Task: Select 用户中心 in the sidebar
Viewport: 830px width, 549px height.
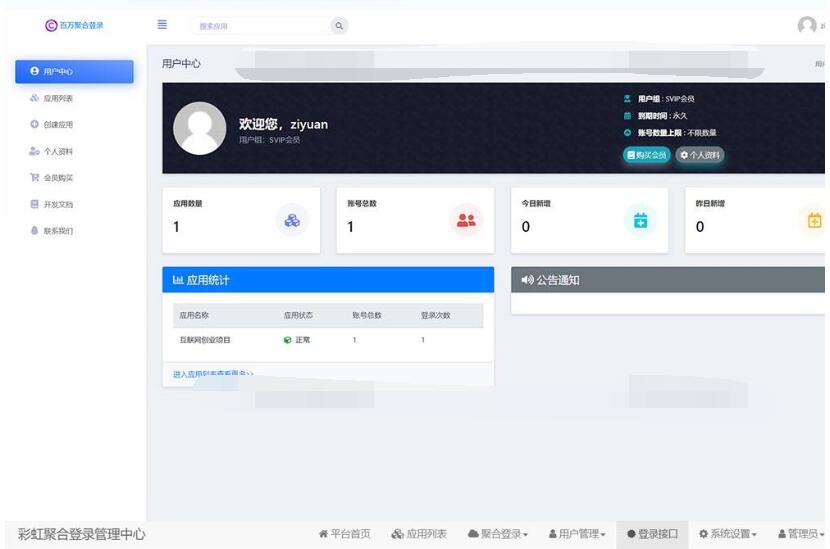Action: [x=74, y=71]
